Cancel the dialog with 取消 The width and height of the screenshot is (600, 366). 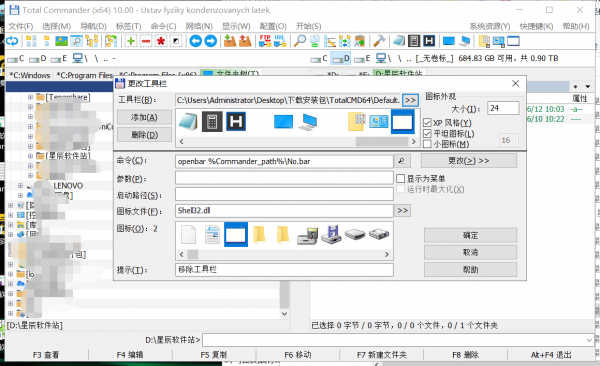point(470,252)
